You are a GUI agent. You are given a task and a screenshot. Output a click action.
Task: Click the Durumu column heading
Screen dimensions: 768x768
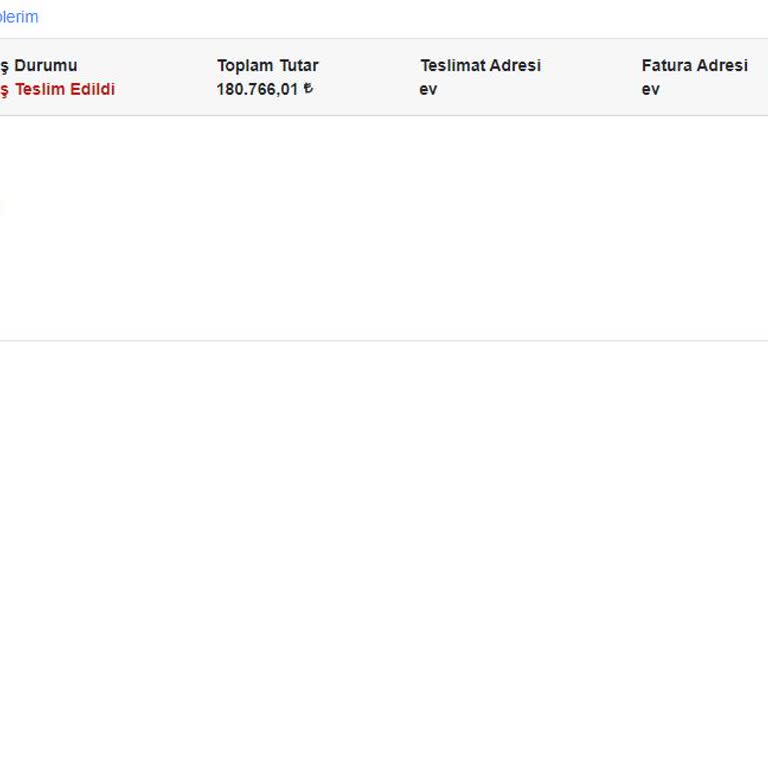click(44, 66)
